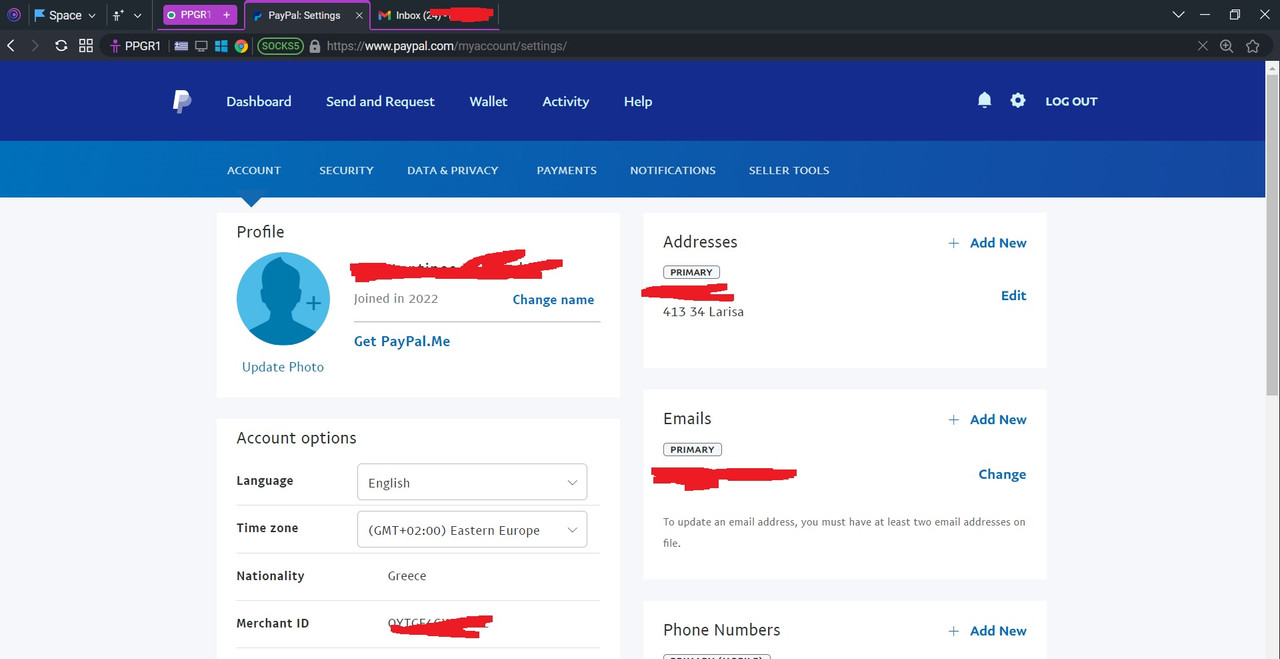Image resolution: width=1280 pixels, height=659 pixels.
Task: Select the ACCOUNT settings tab
Action: (254, 170)
